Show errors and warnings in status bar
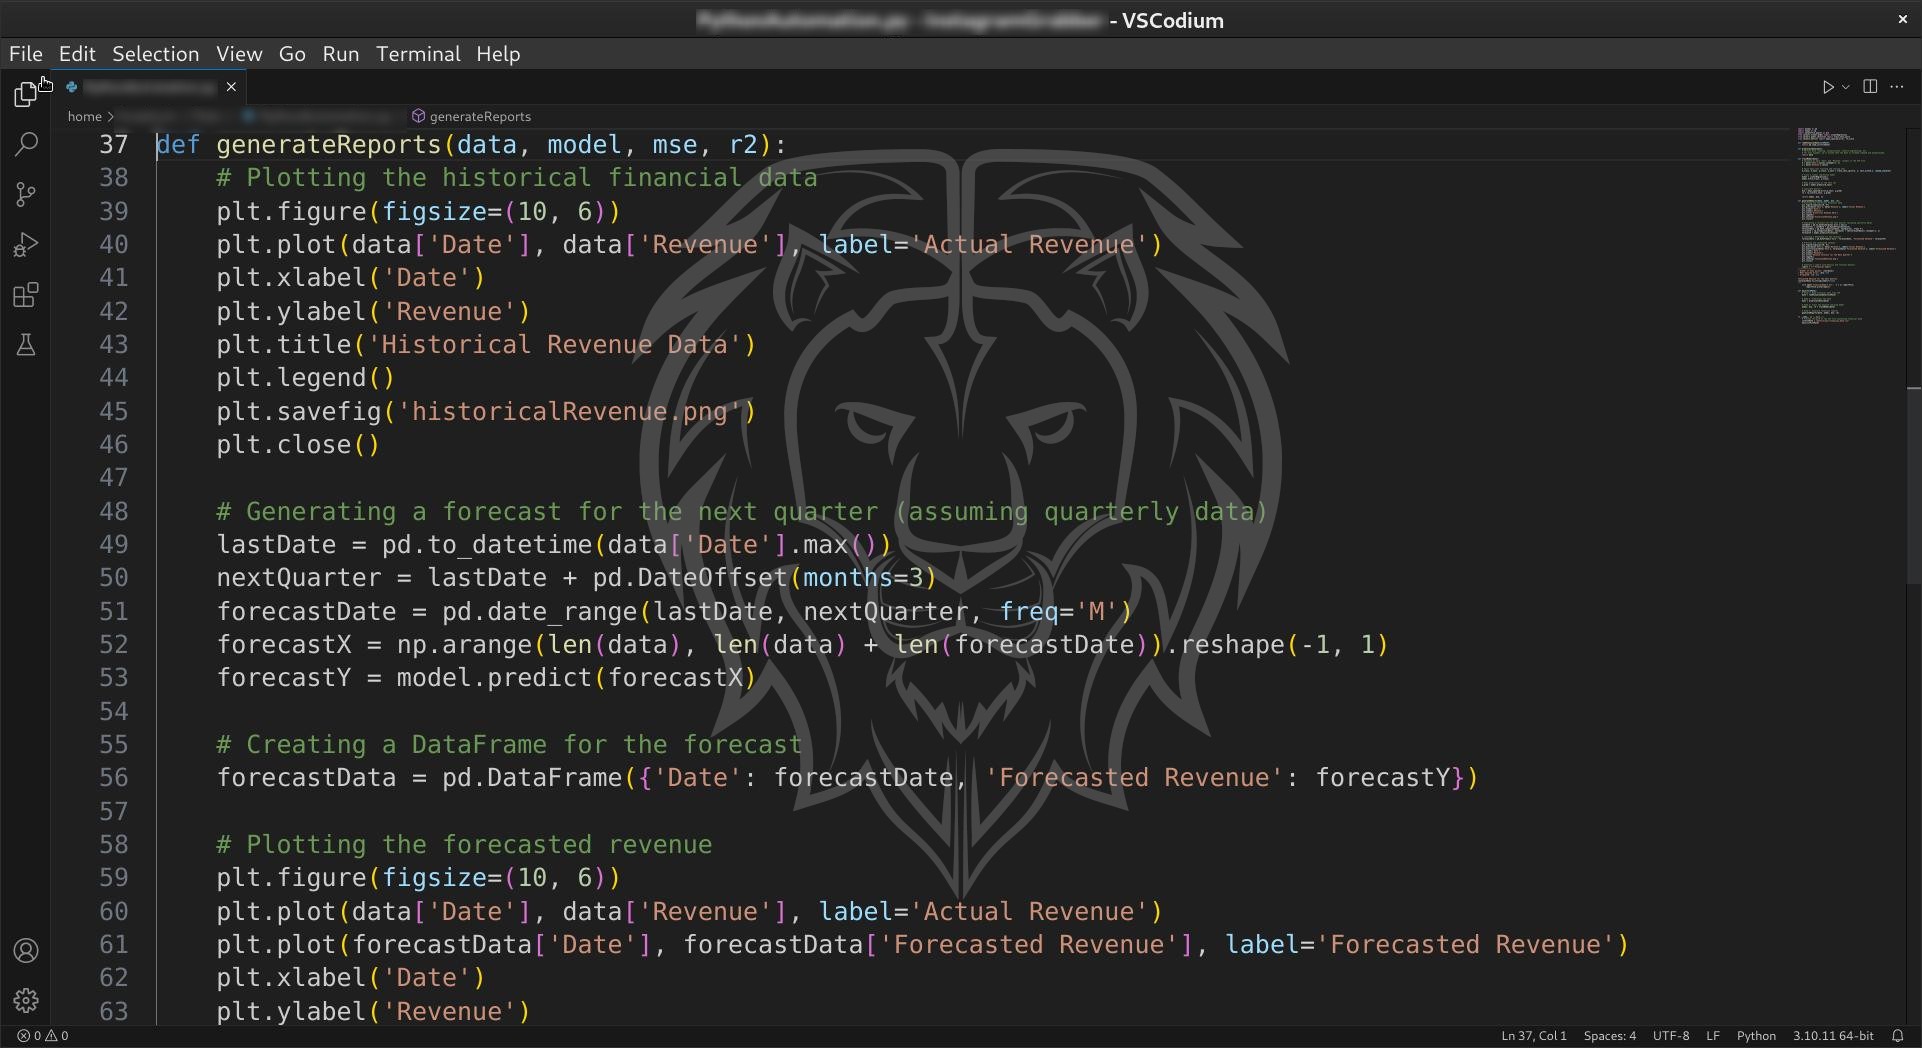Viewport: 1922px width, 1048px height. 43,1036
